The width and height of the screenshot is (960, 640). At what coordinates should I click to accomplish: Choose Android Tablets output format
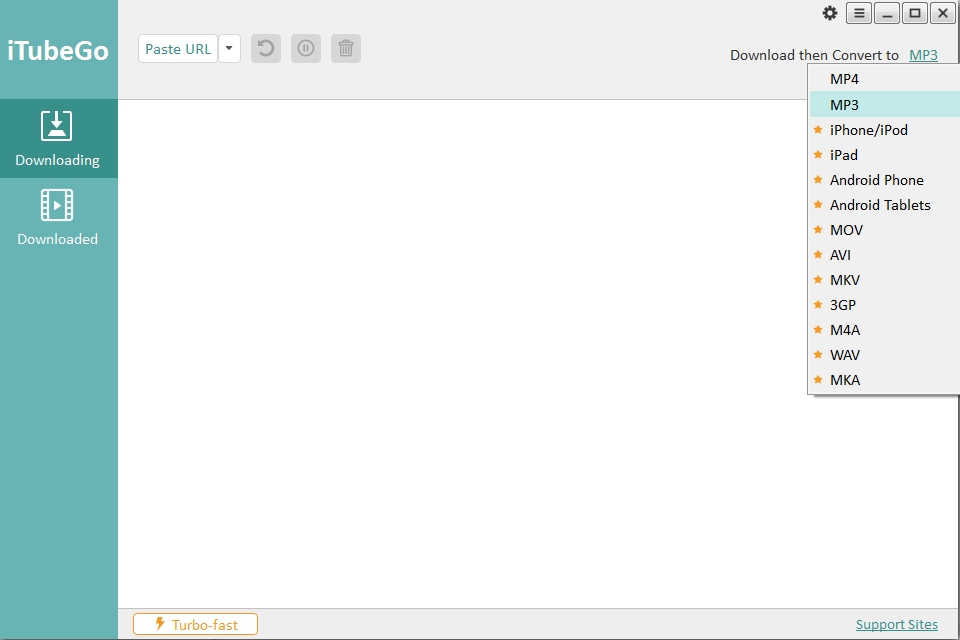(x=884, y=205)
